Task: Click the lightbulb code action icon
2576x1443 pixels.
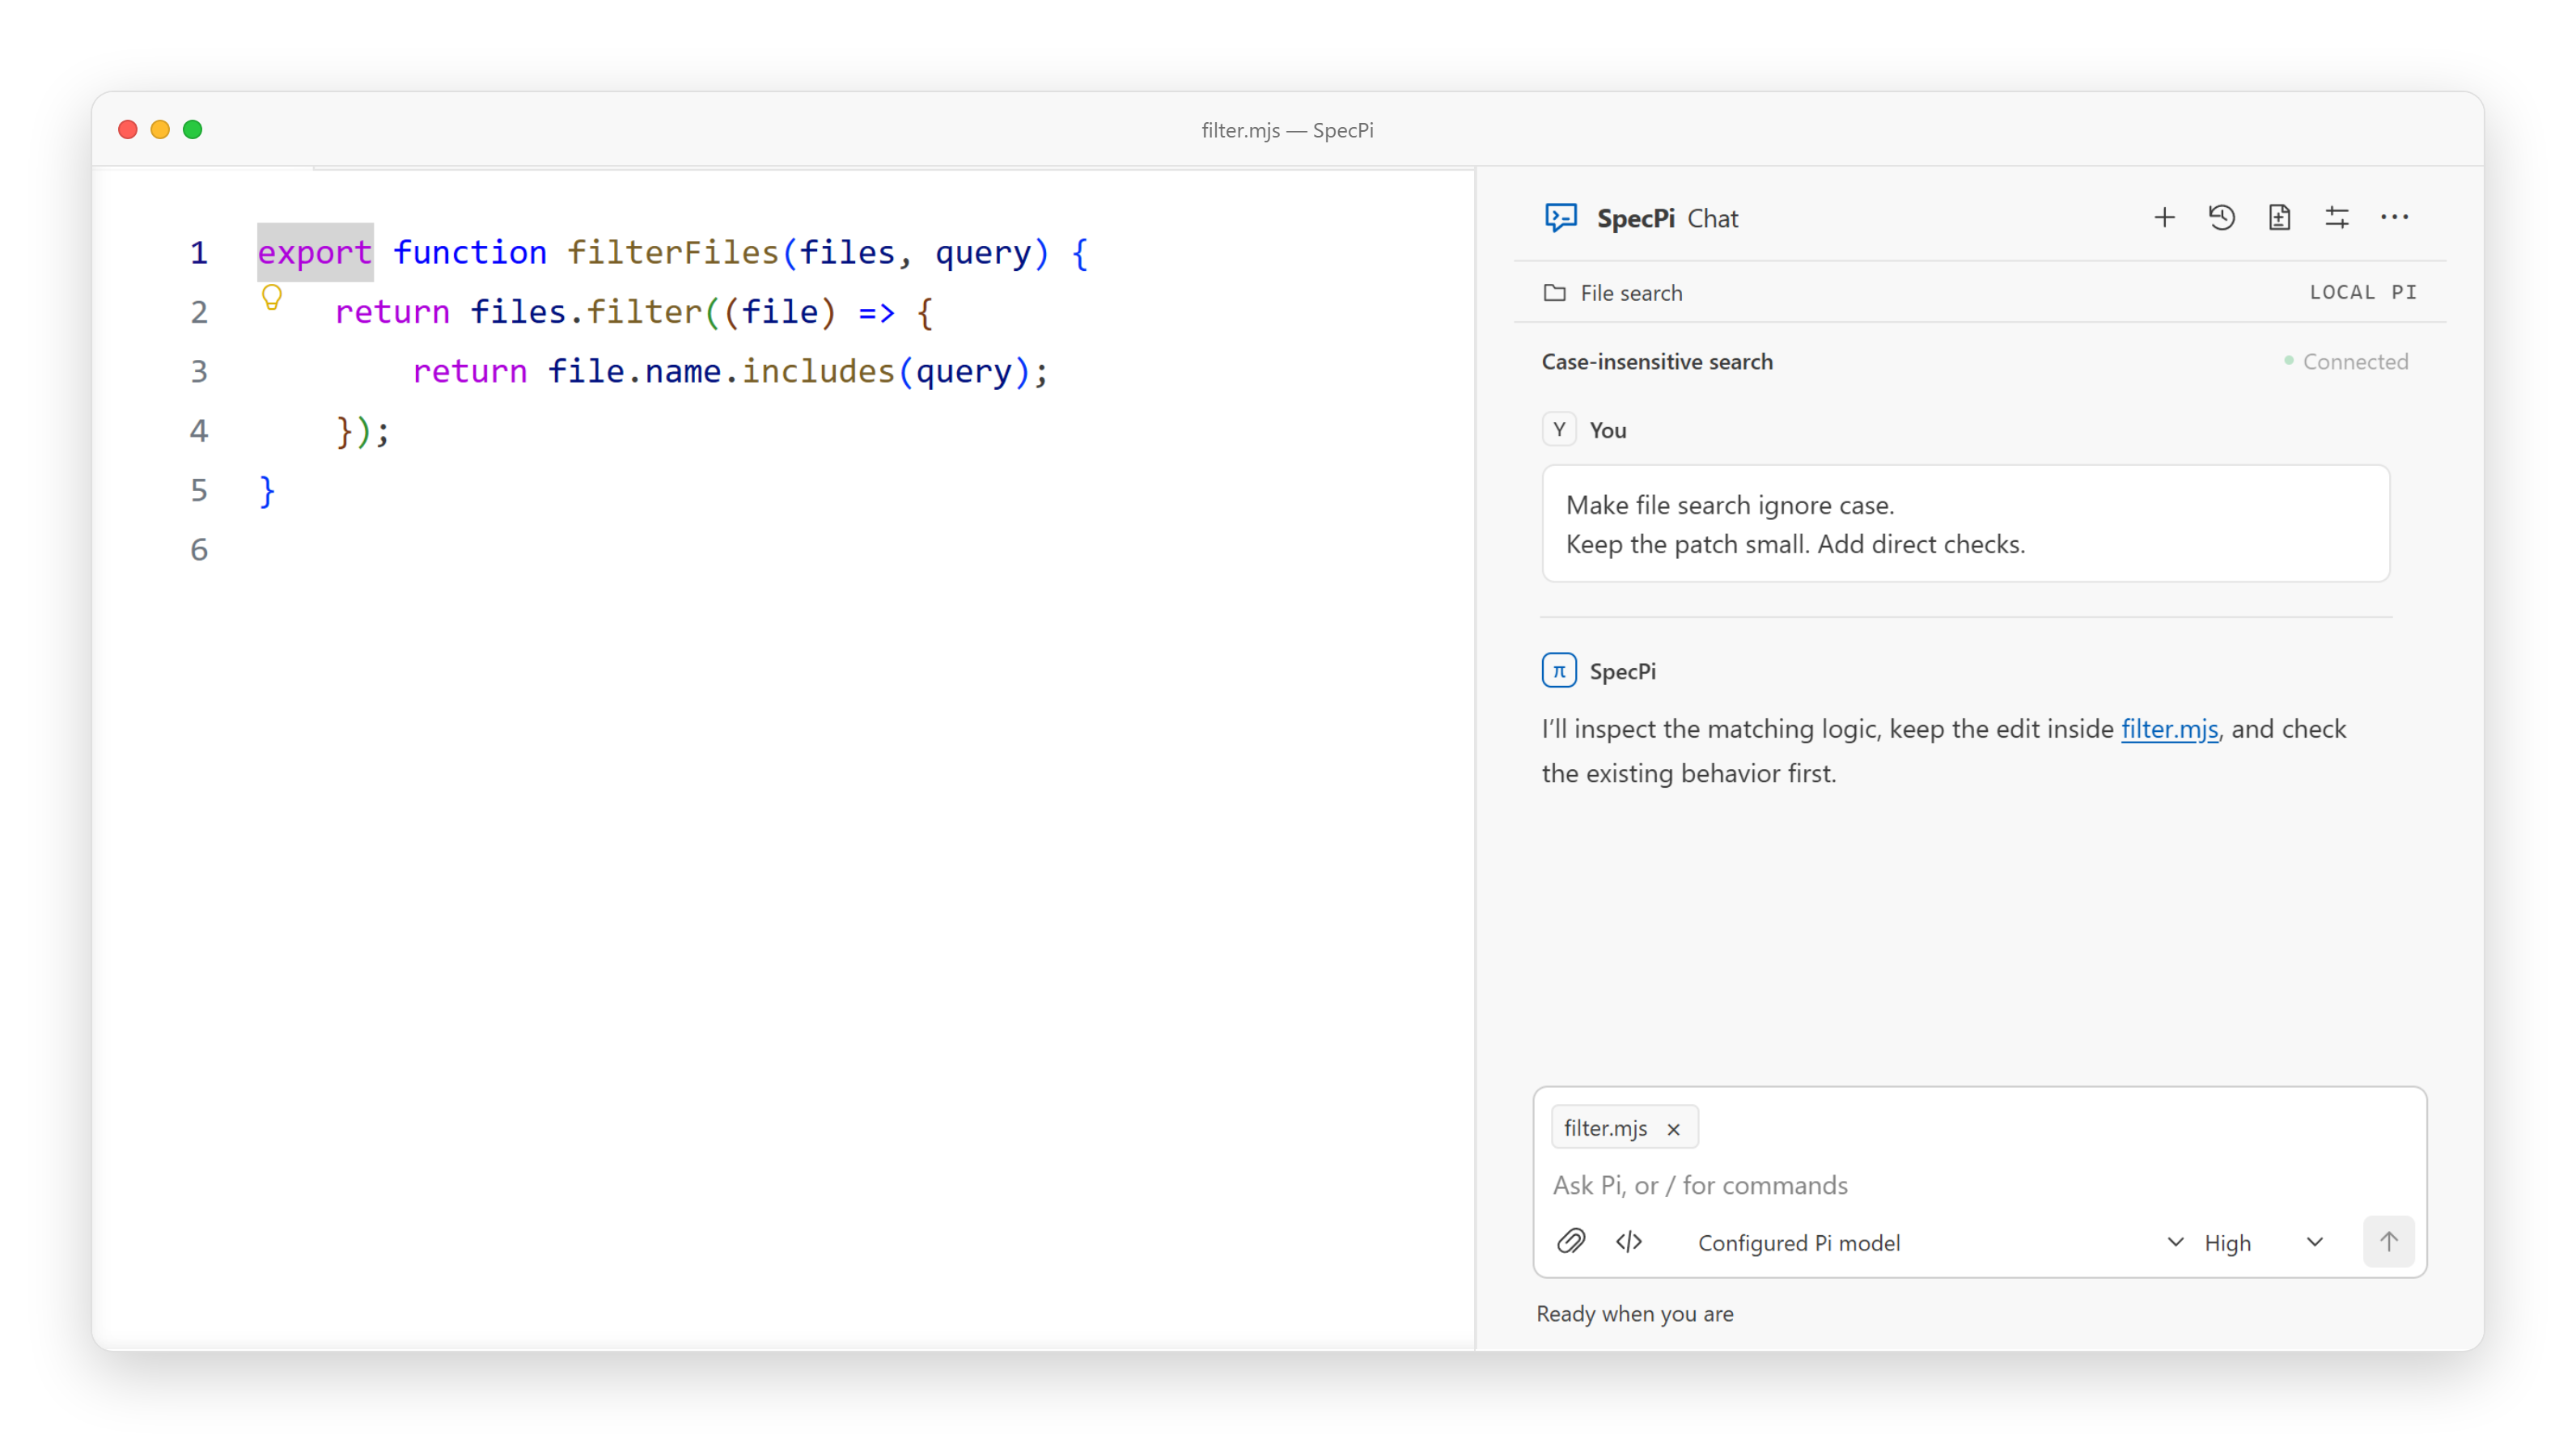Action: click(271, 297)
